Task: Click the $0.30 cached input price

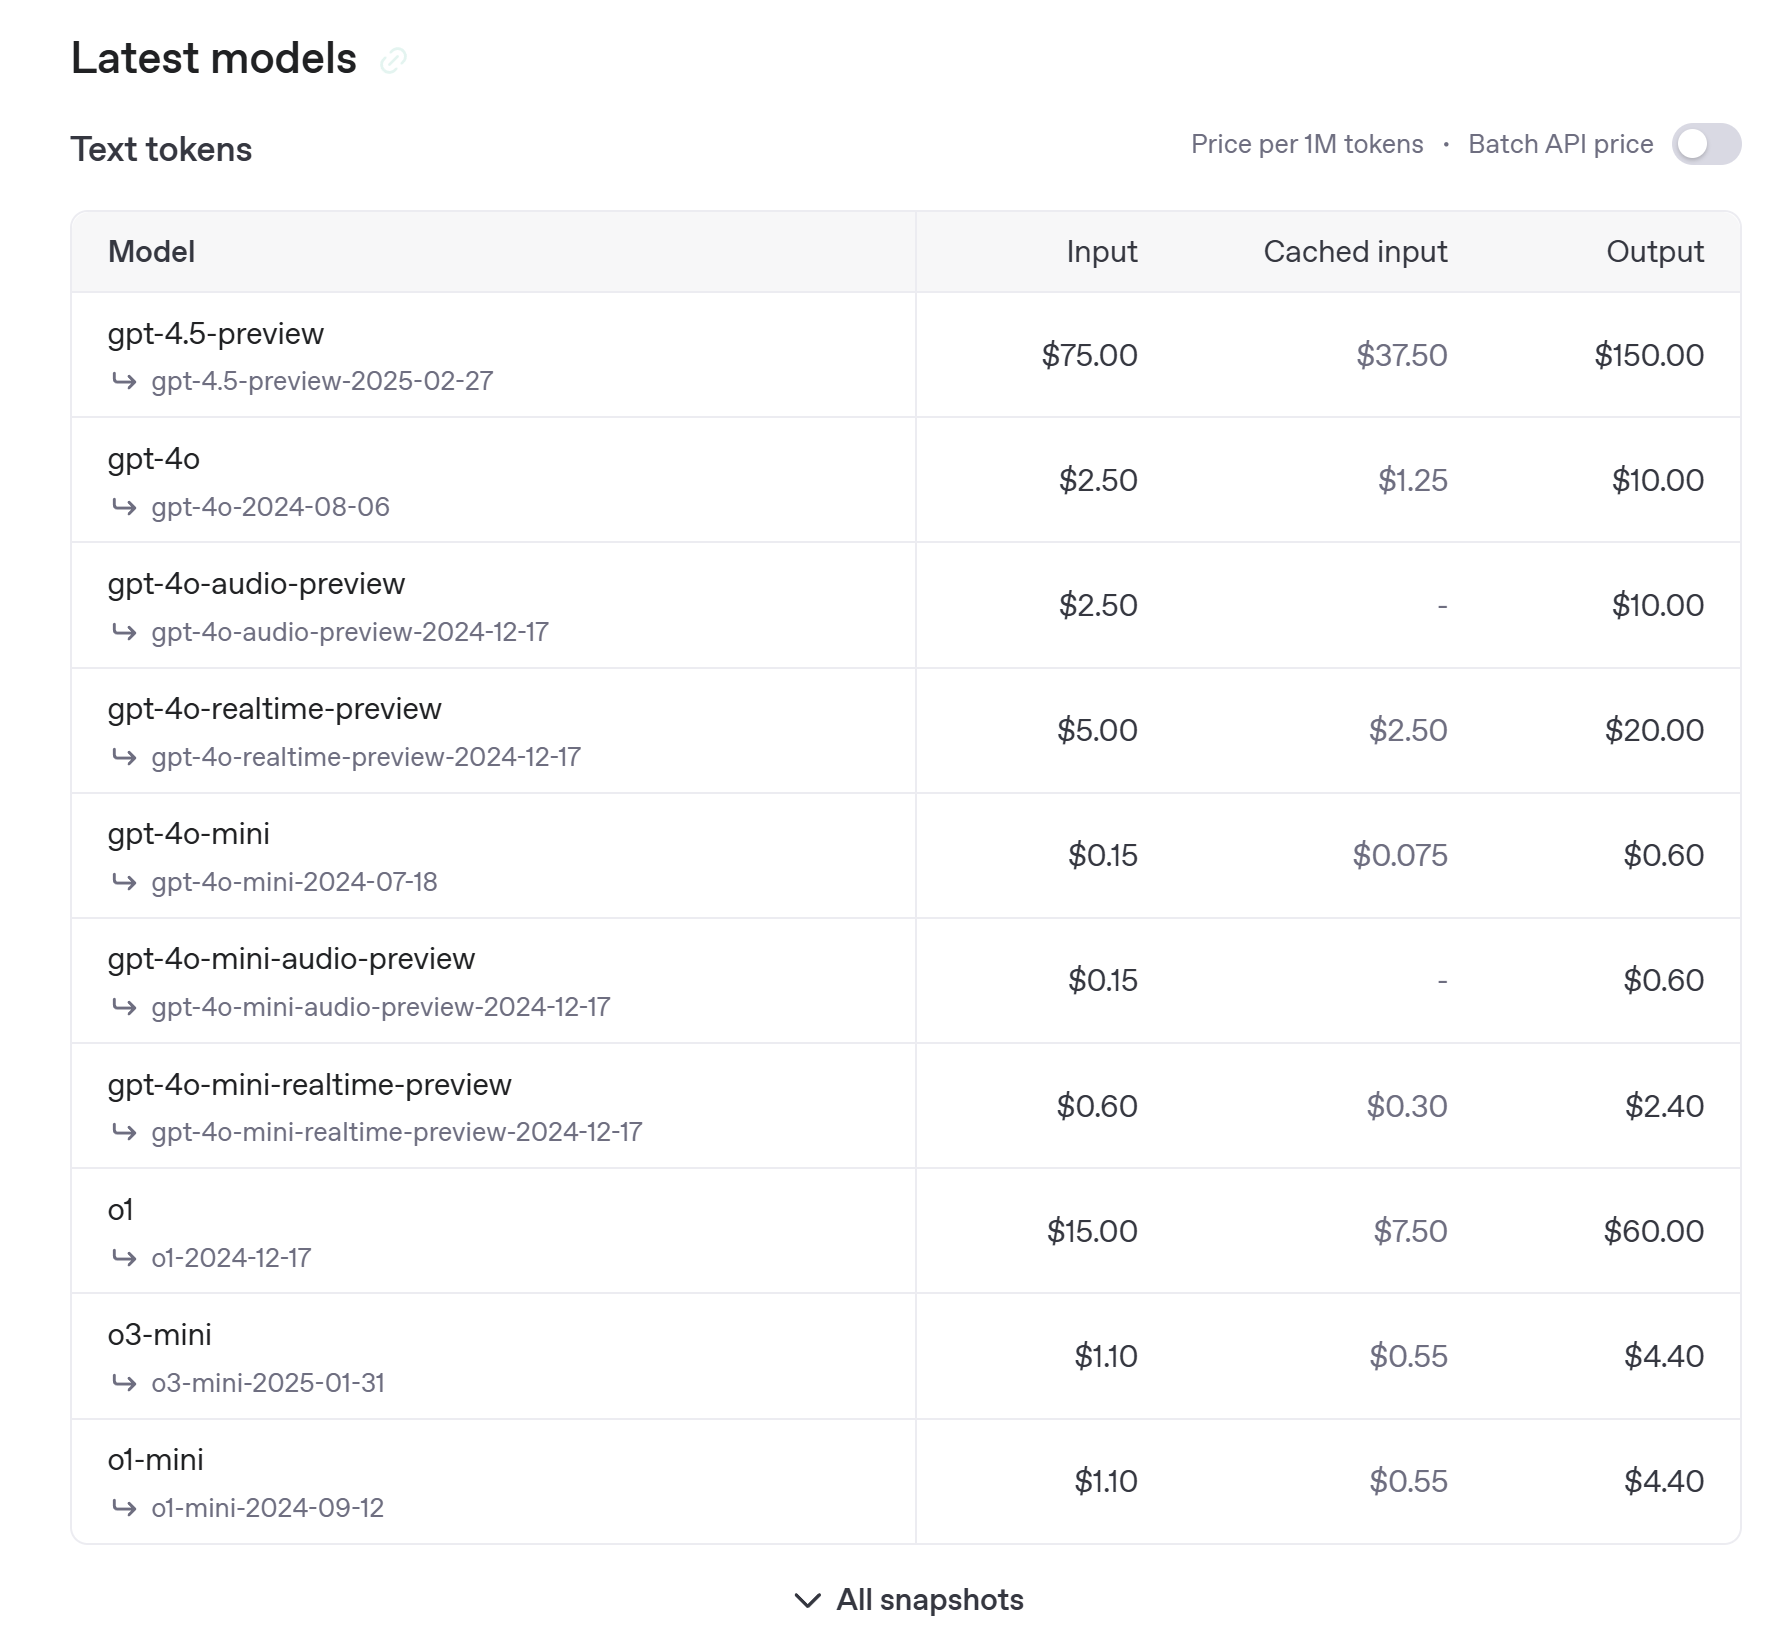Action: pos(1407,1106)
